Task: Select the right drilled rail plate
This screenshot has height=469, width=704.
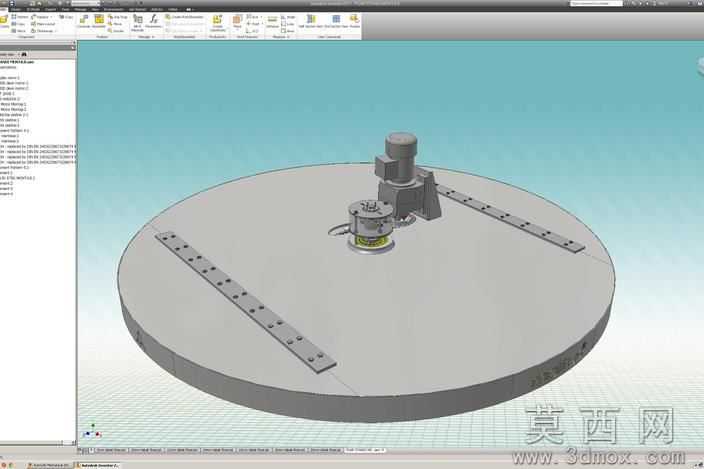Action: tap(510, 218)
